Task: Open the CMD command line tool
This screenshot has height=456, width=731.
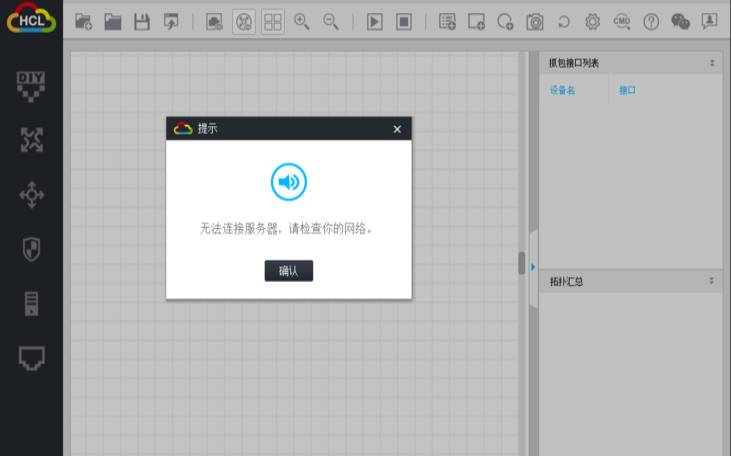Action: tap(622, 21)
